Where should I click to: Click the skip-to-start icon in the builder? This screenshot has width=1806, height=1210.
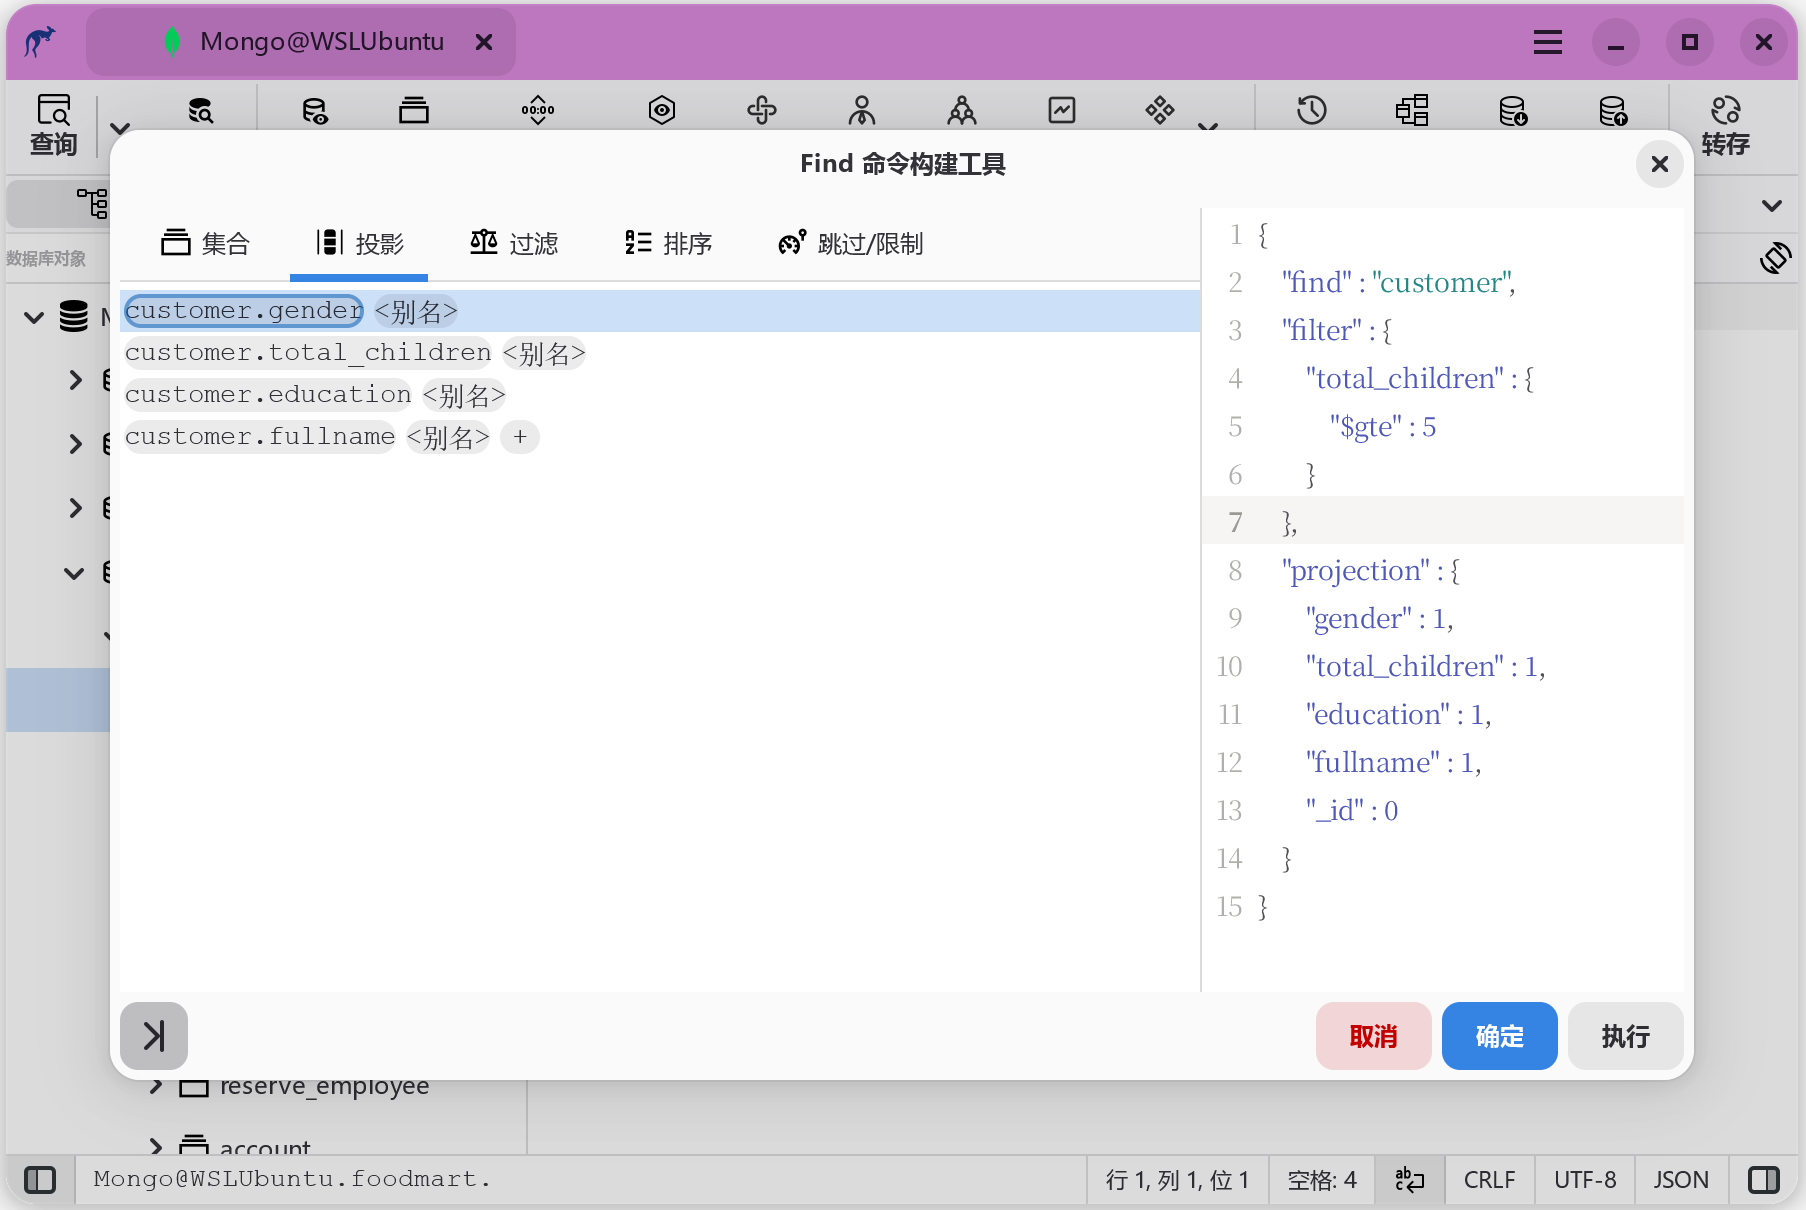point(153,1036)
